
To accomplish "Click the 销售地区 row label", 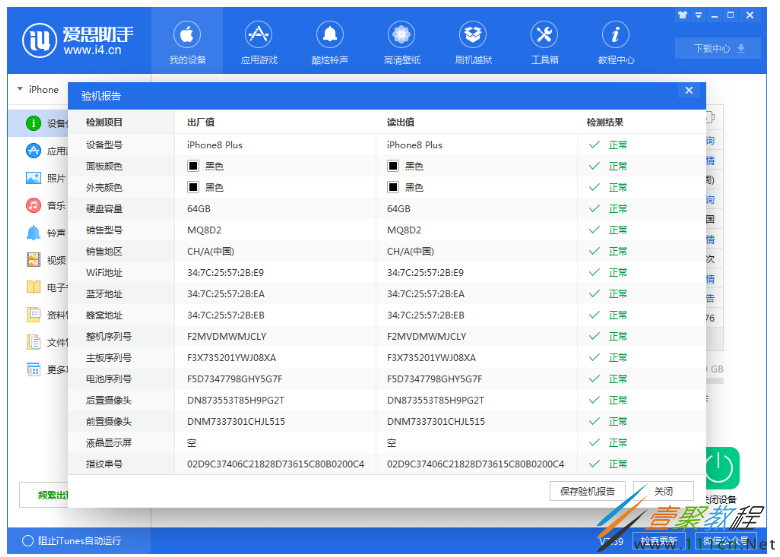I will click(104, 252).
